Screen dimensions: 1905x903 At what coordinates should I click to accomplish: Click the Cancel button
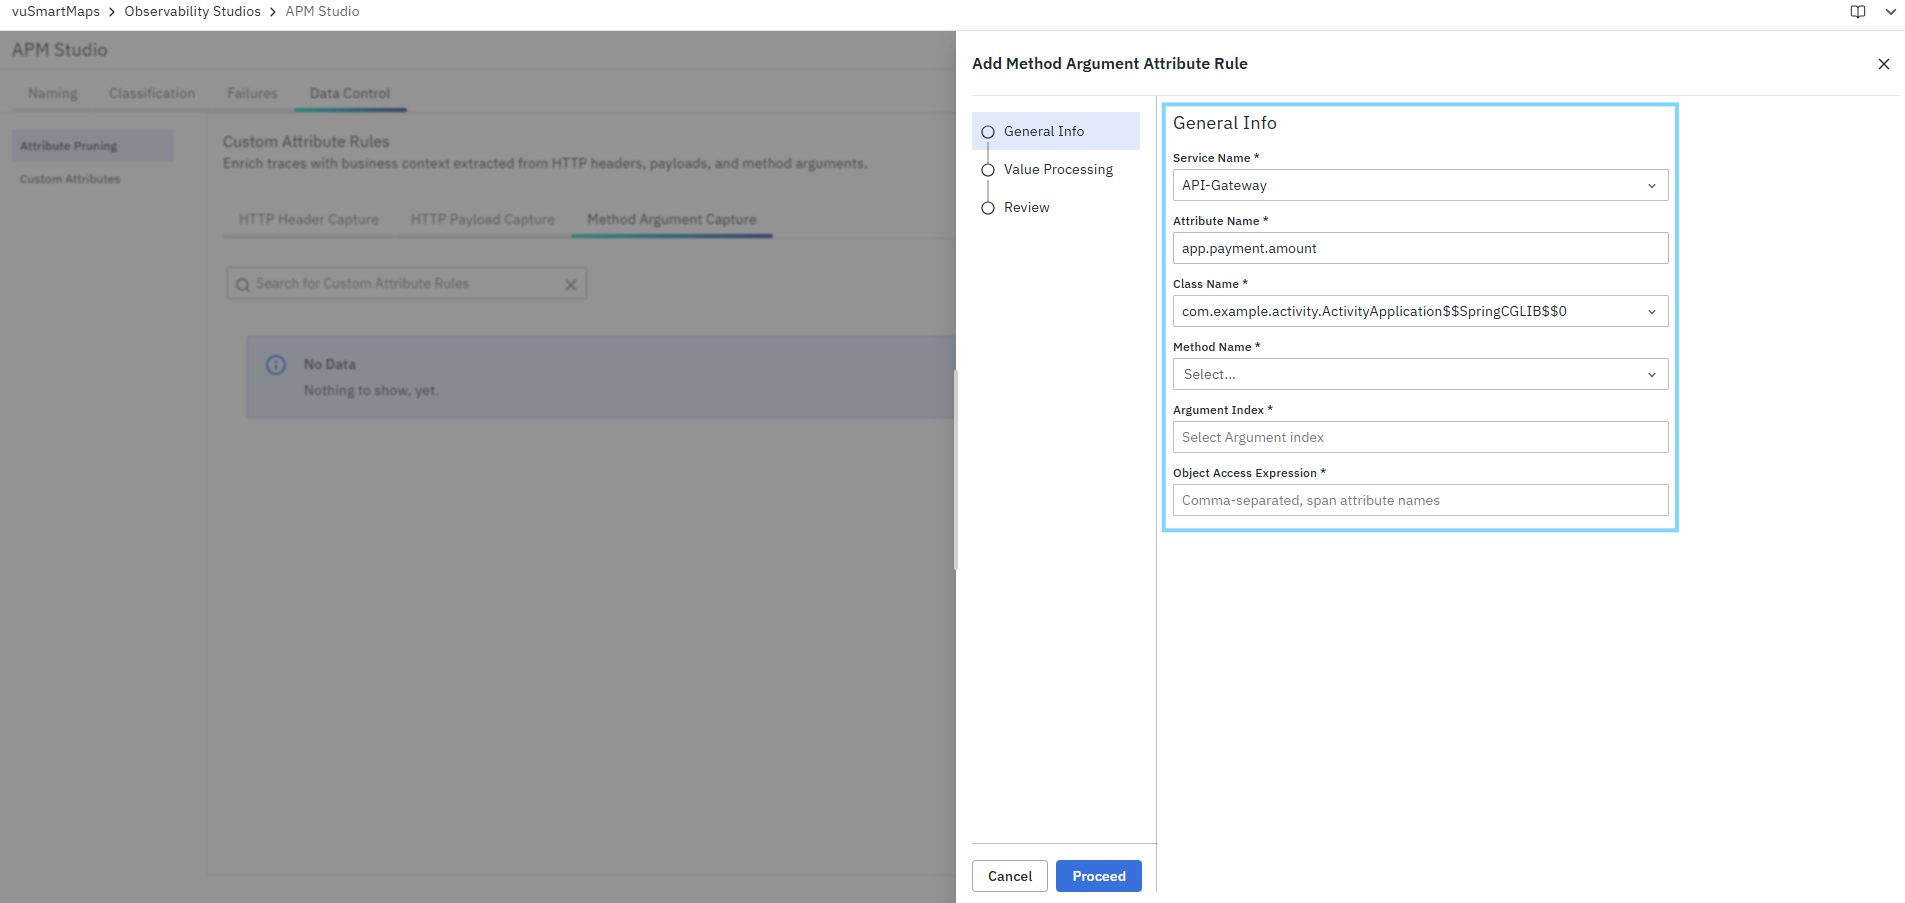click(x=1009, y=876)
